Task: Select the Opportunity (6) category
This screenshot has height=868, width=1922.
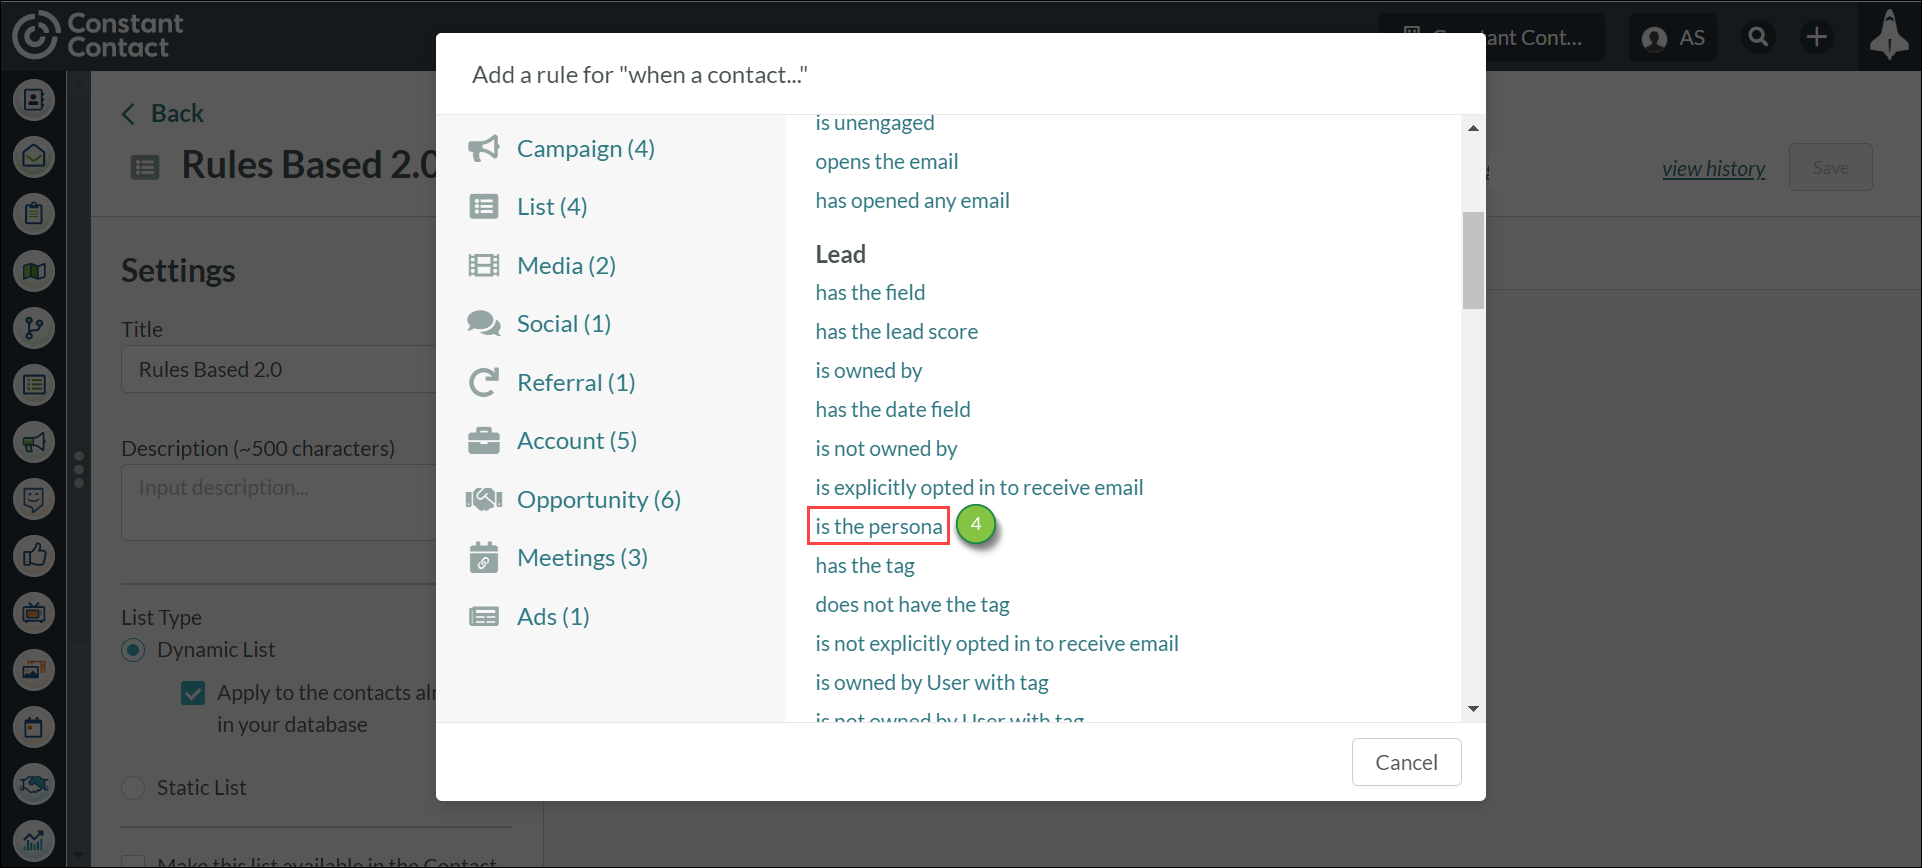Action: (598, 500)
